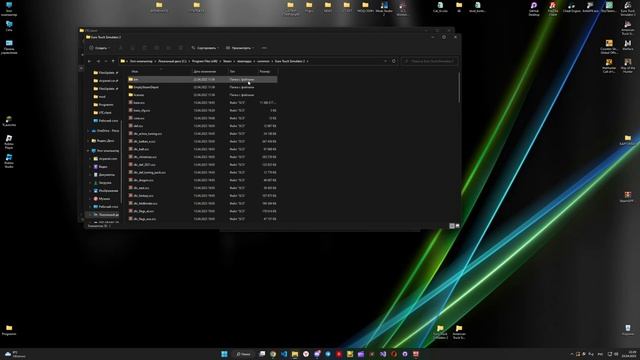
Task: Click the Paste icon in Explorer toolbar
Action: [x=144, y=48]
